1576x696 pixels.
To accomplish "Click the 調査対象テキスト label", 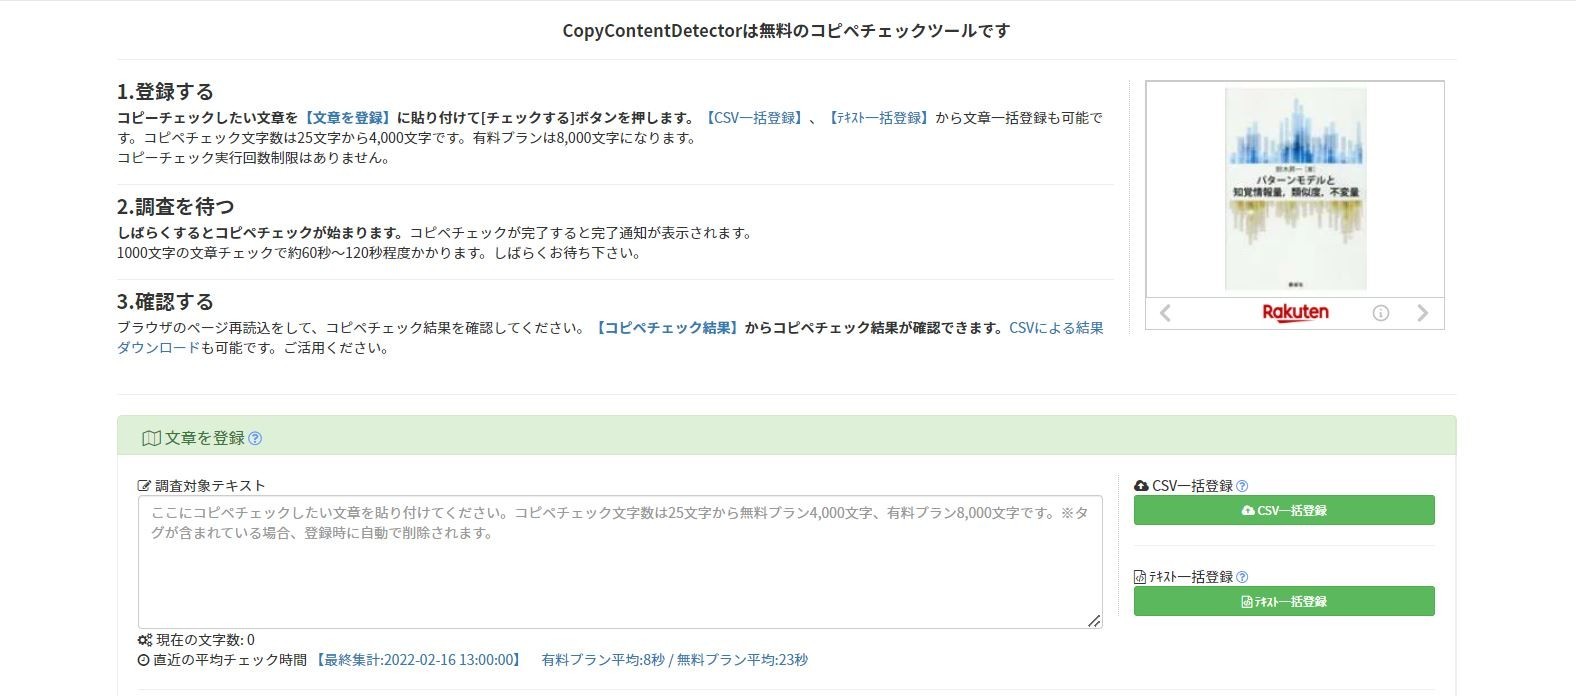I will tap(210, 486).
